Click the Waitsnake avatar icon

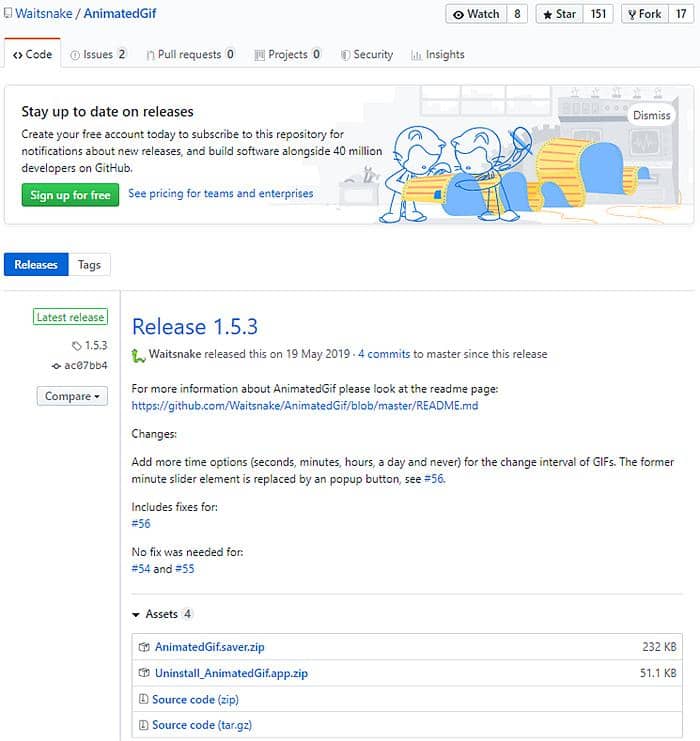tap(138, 355)
